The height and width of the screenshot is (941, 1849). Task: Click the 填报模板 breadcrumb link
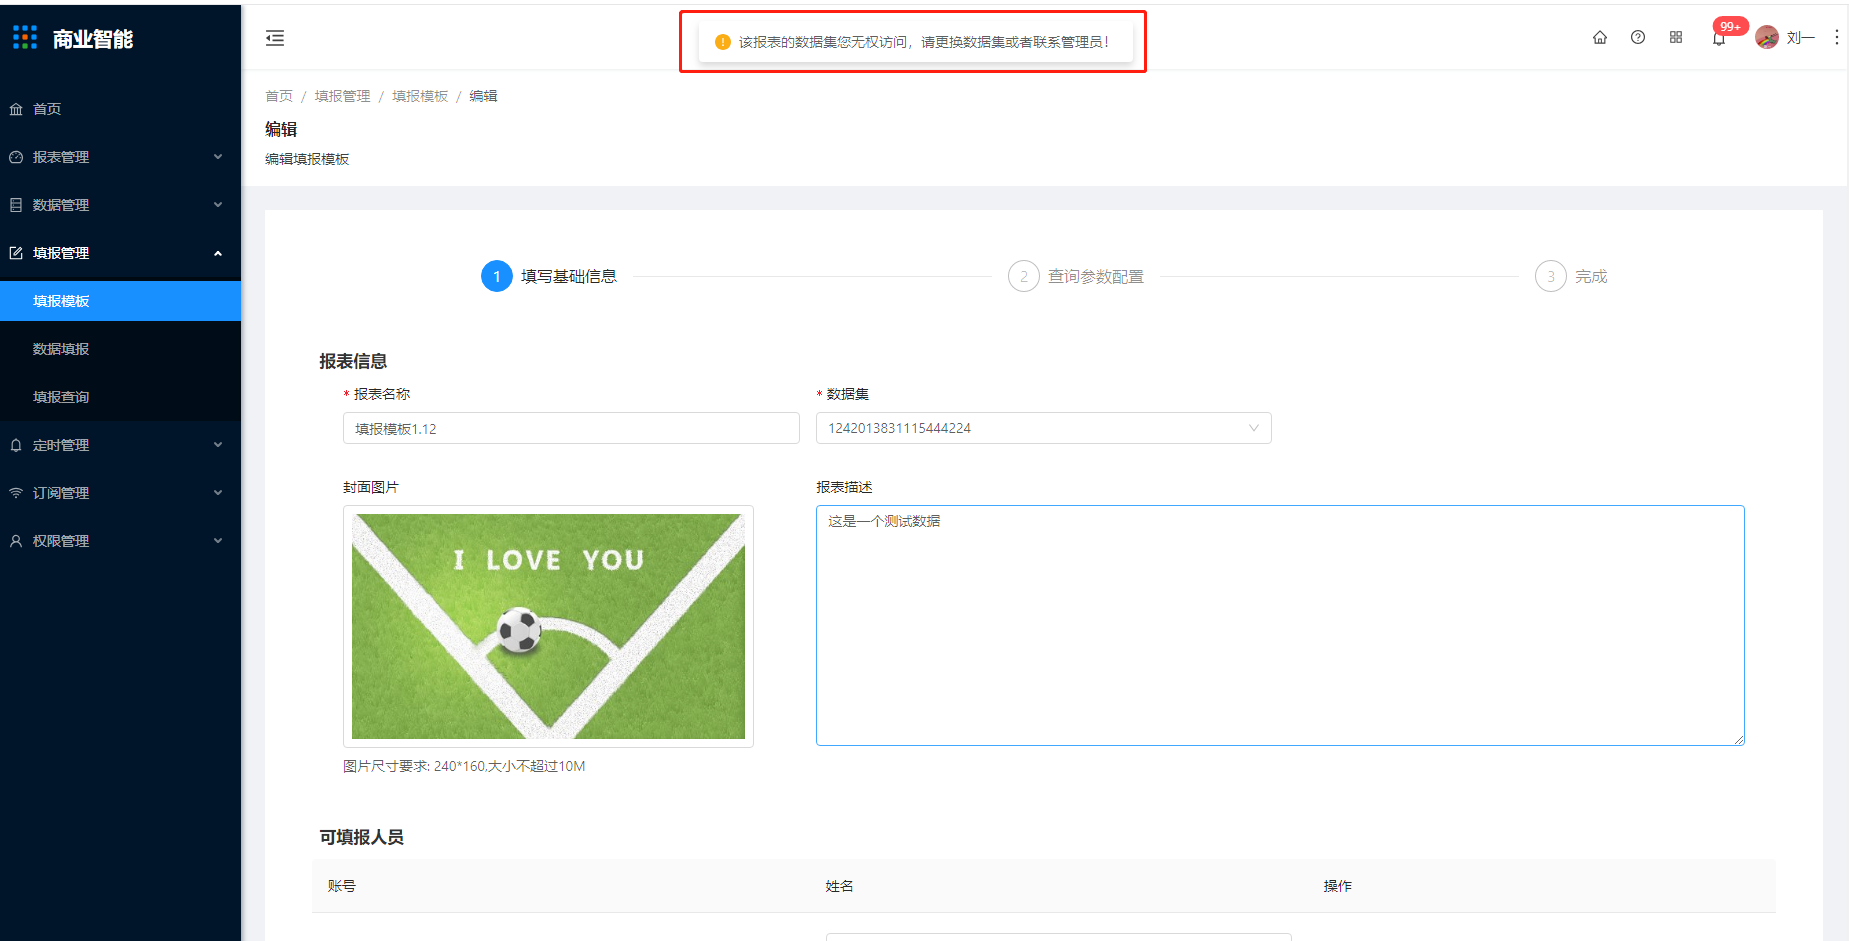[x=420, y=96]
